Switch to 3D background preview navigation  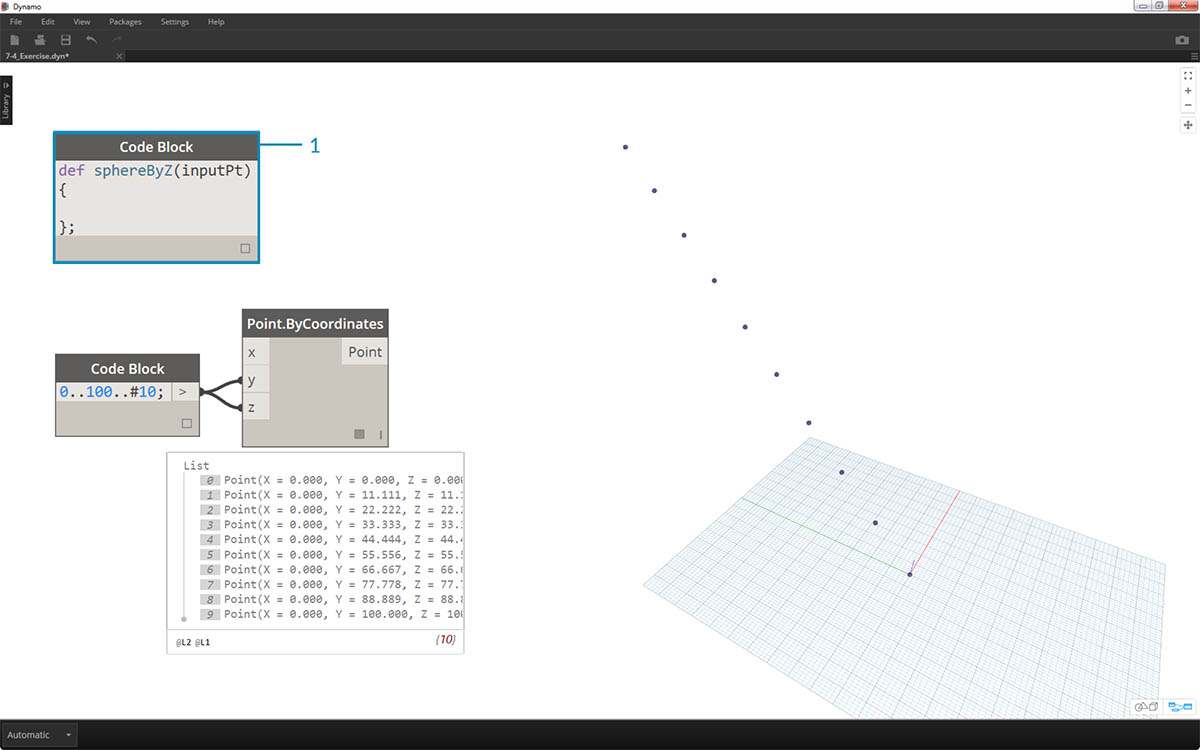tap(1145, 707)
